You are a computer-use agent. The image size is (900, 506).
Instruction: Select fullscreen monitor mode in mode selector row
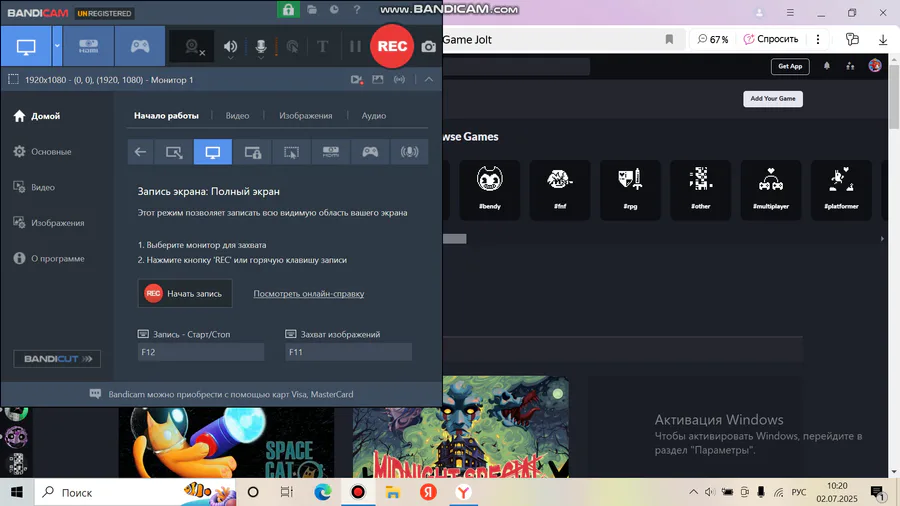213,152
